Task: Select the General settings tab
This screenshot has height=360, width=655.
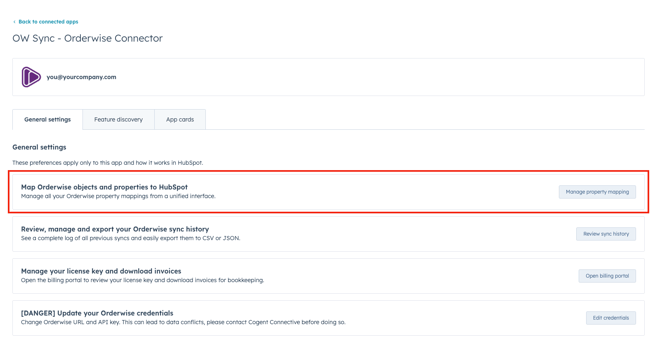Action: pyautogui.click(x=48, y=119)
